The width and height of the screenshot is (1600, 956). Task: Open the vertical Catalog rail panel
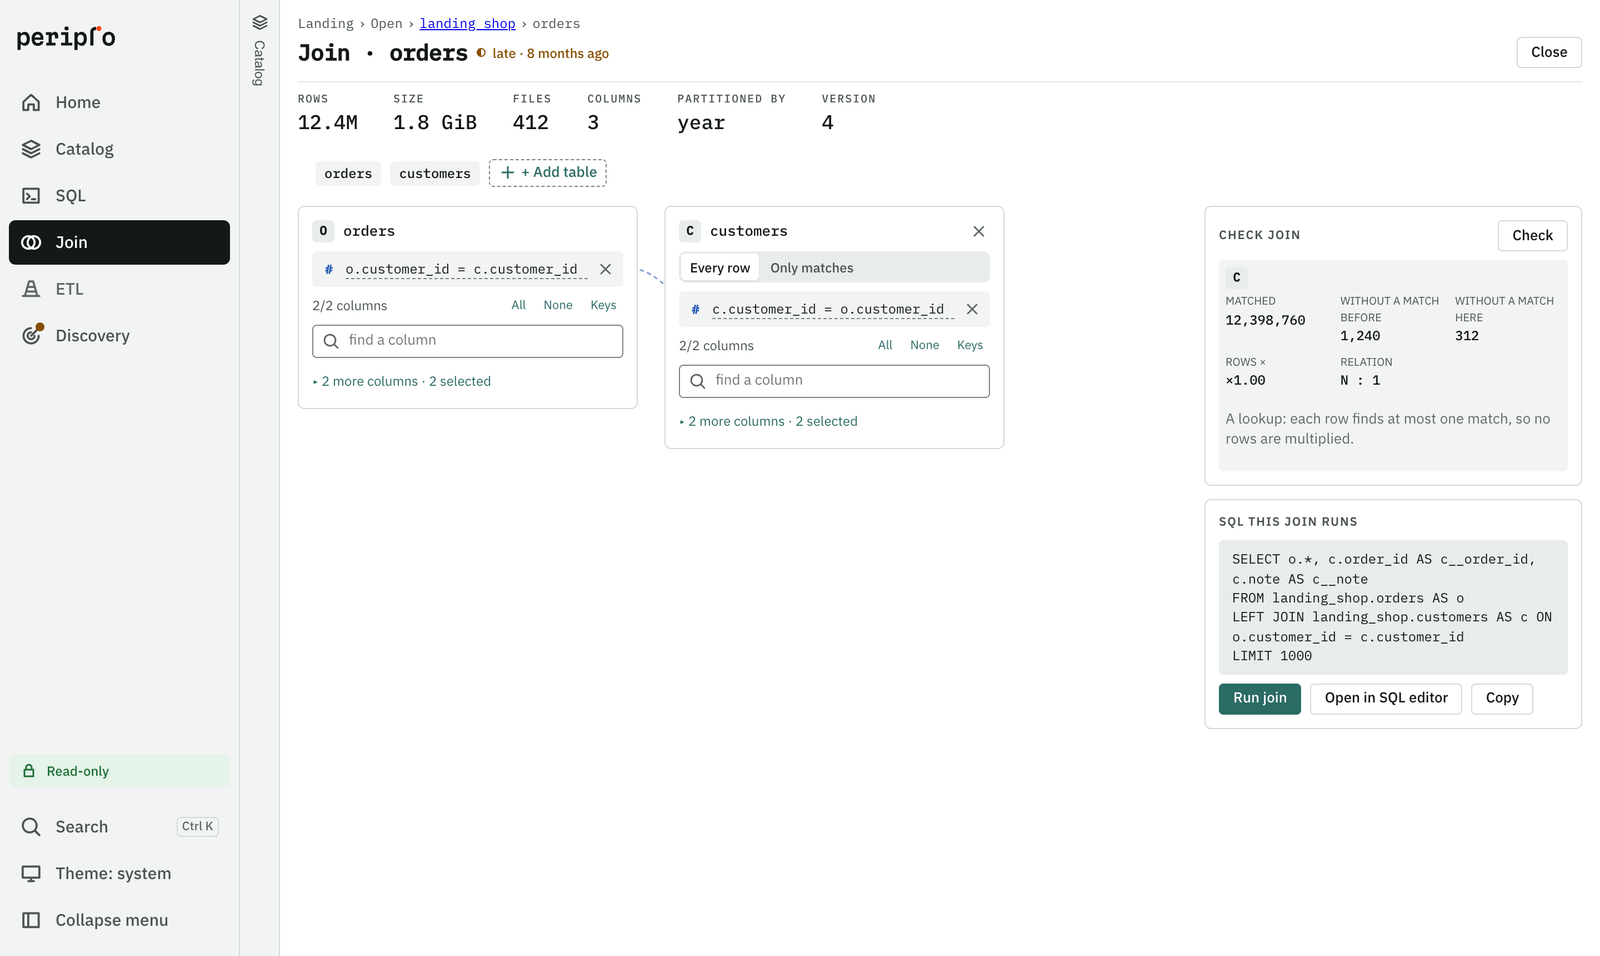[259, 50]
